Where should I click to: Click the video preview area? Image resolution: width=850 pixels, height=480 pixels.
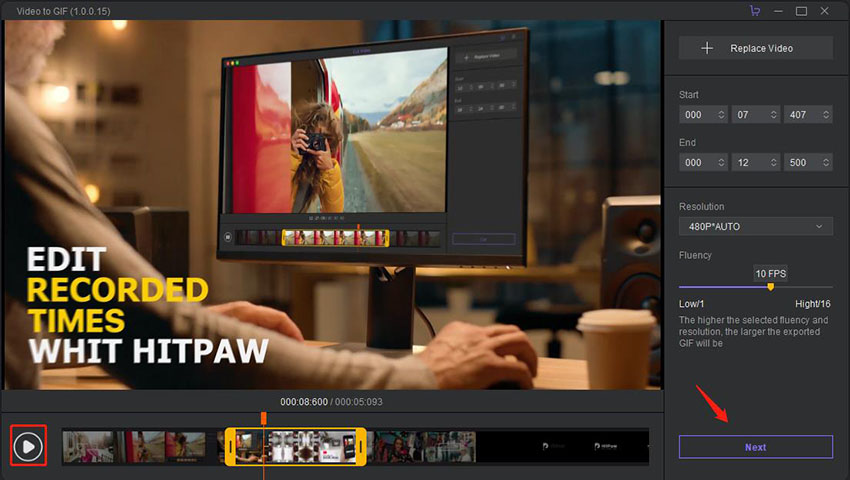coord(333,205)
